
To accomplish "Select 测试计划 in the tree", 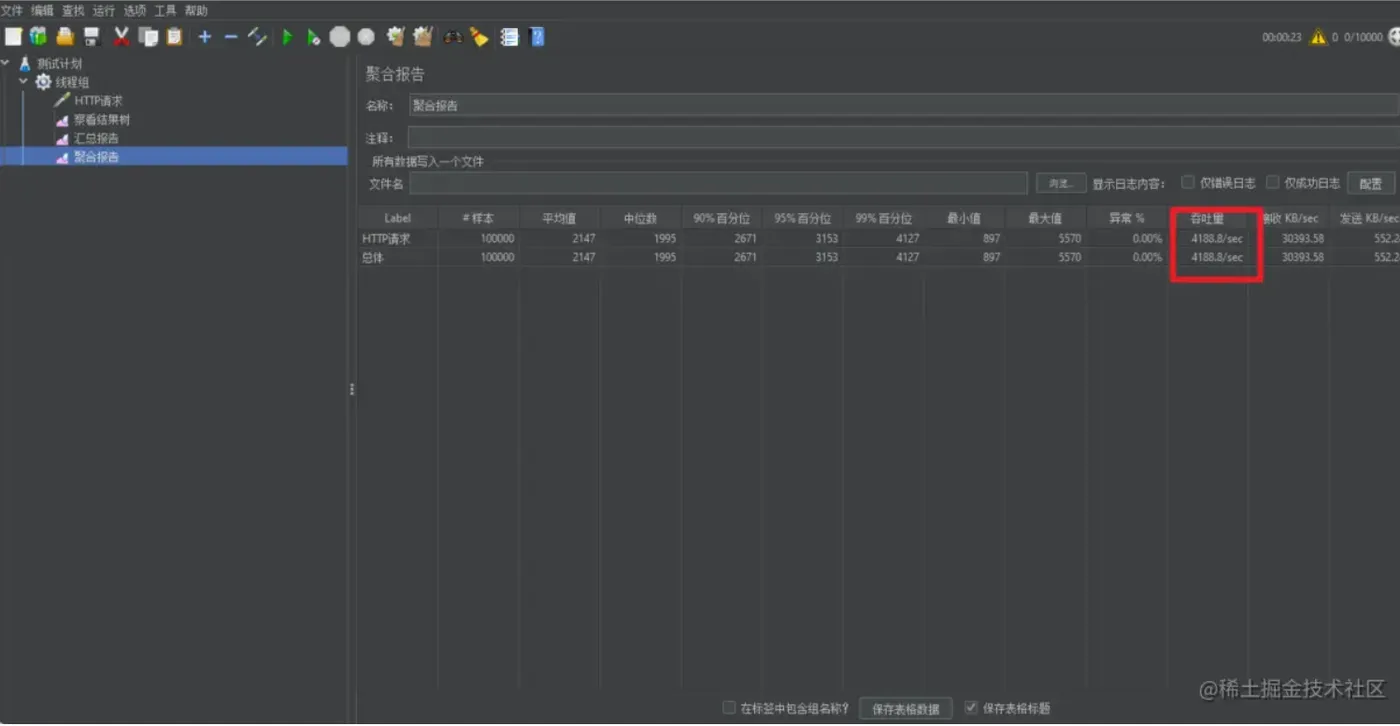I will [x=60, y=63].
